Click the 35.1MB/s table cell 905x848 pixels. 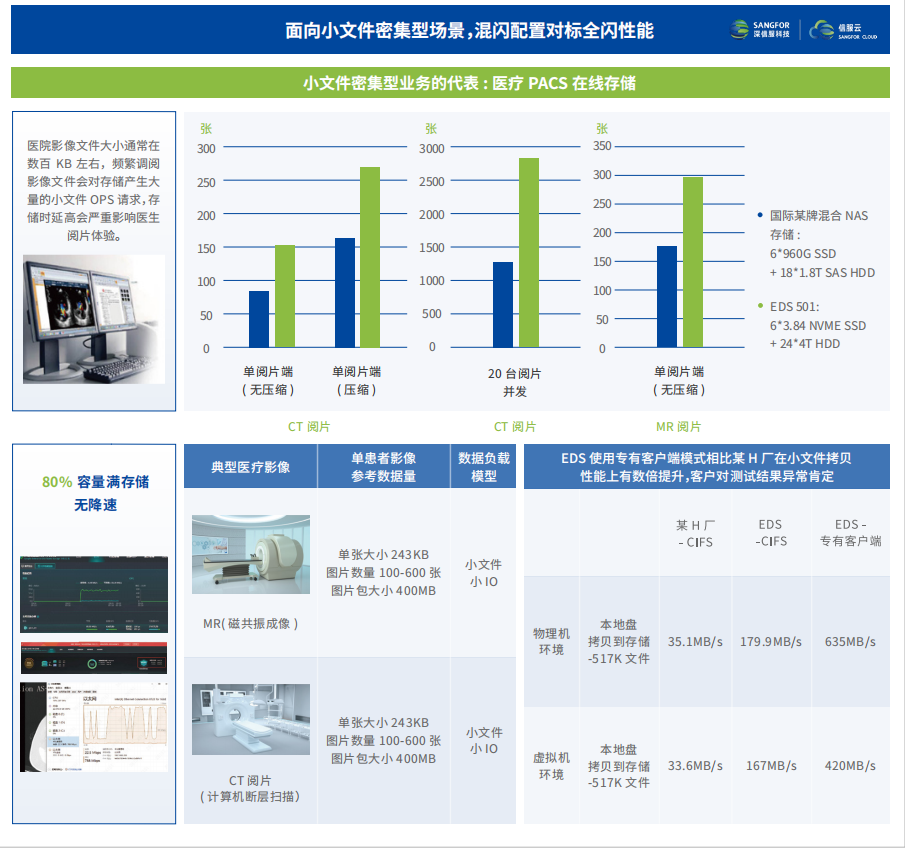pyautogui.click(x=695, y=642)
